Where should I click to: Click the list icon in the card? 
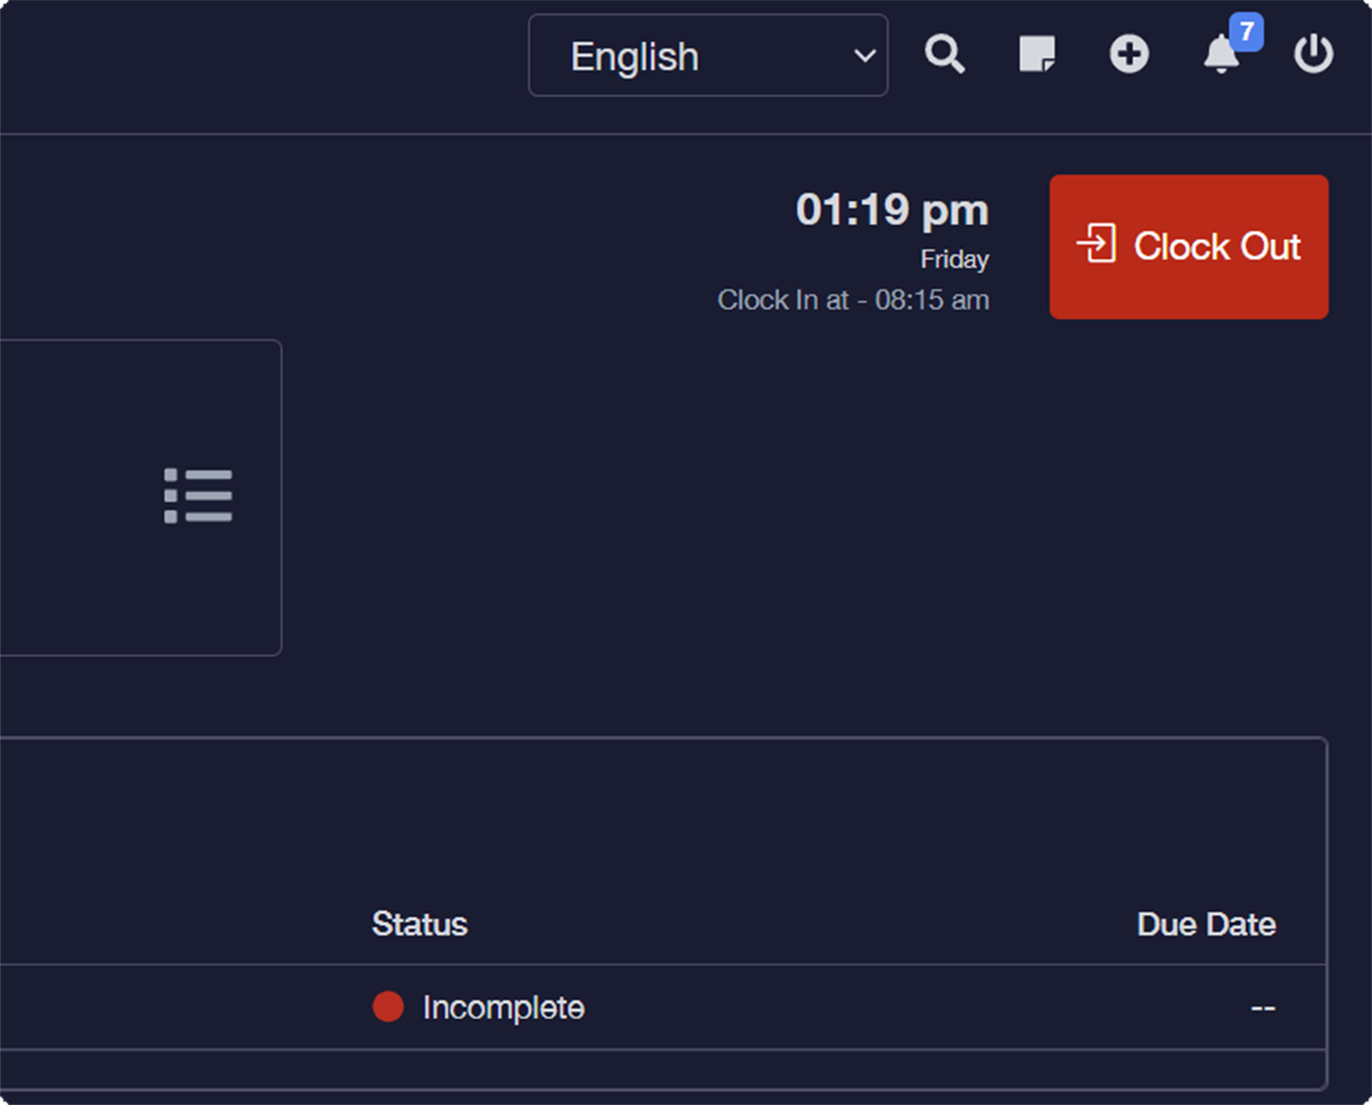(x=198, y=496)
